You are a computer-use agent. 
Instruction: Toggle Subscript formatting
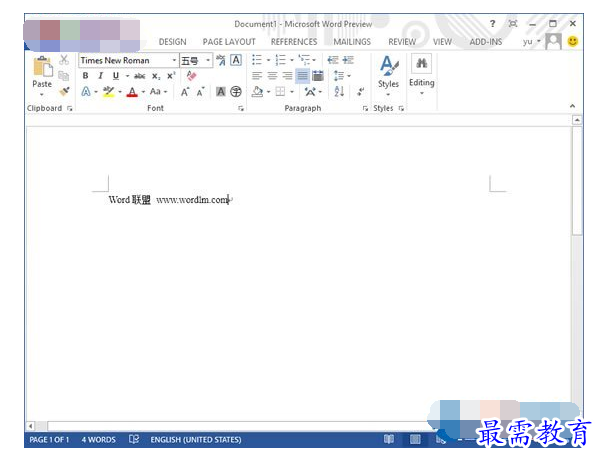pos(156,76)
